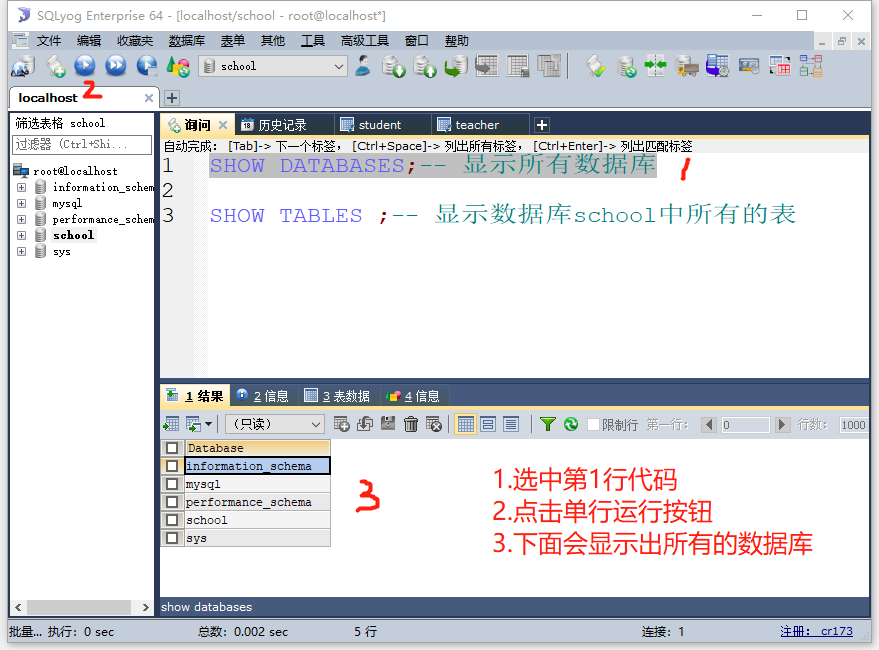Click the export result set icon
879x650 pixels.
[x=171, y=425]
